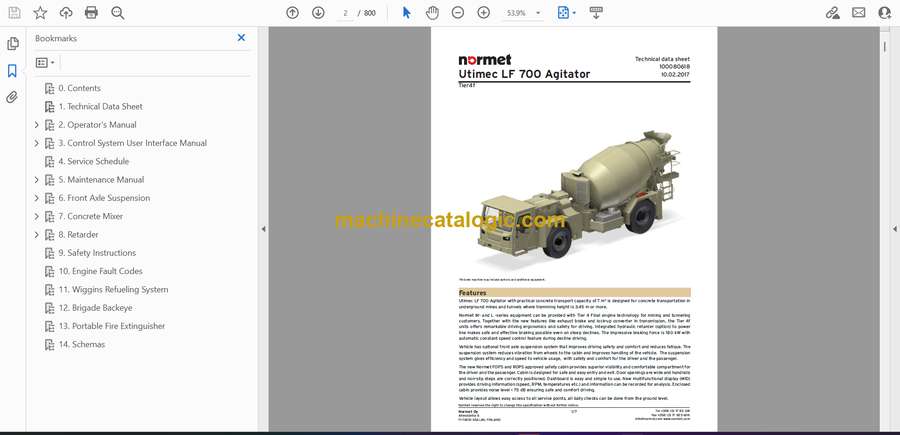This screenshot has width=900, height=435.
Task: Expand the right tools pane arrow
Action: pos(894,229)
